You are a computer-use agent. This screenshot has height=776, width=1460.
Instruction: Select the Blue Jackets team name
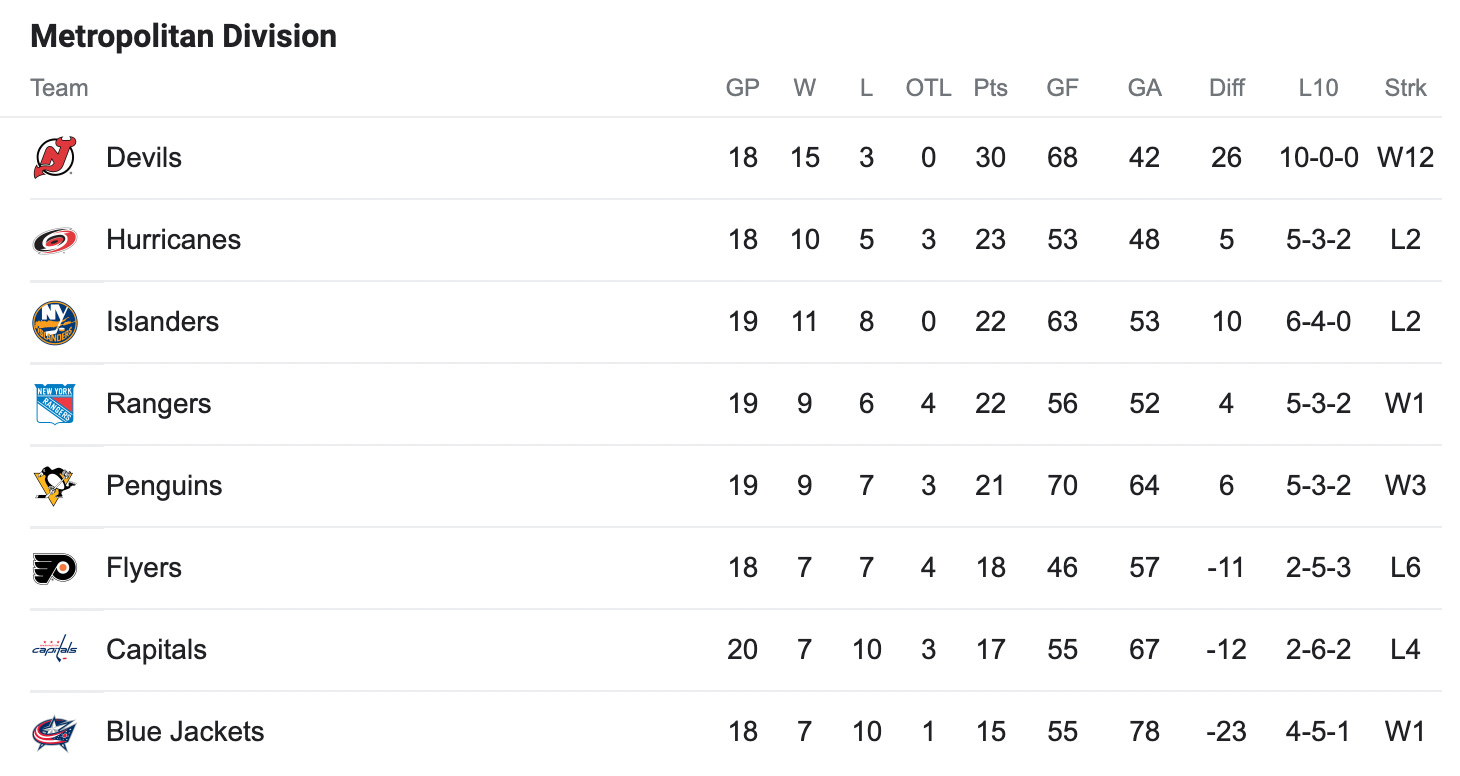click(185, 732)
